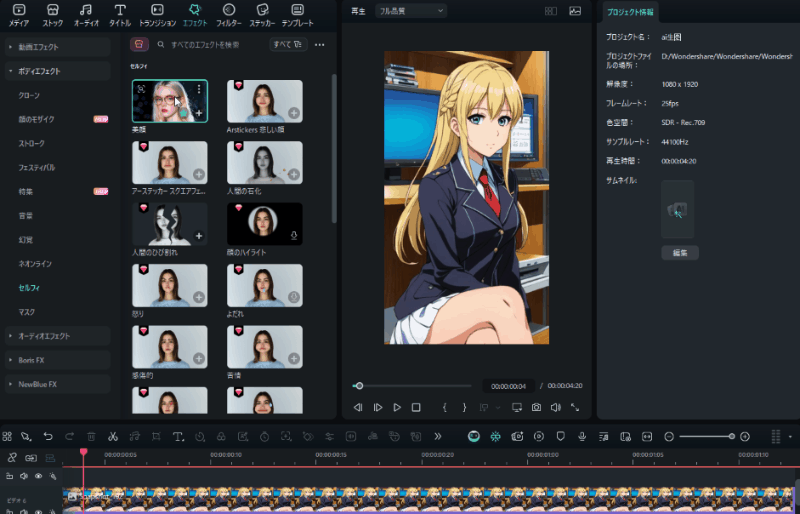Image resolution: width=800 pixels, height=514 pixels.
Task: Click the play button under the preview
Action: [397, 407]
